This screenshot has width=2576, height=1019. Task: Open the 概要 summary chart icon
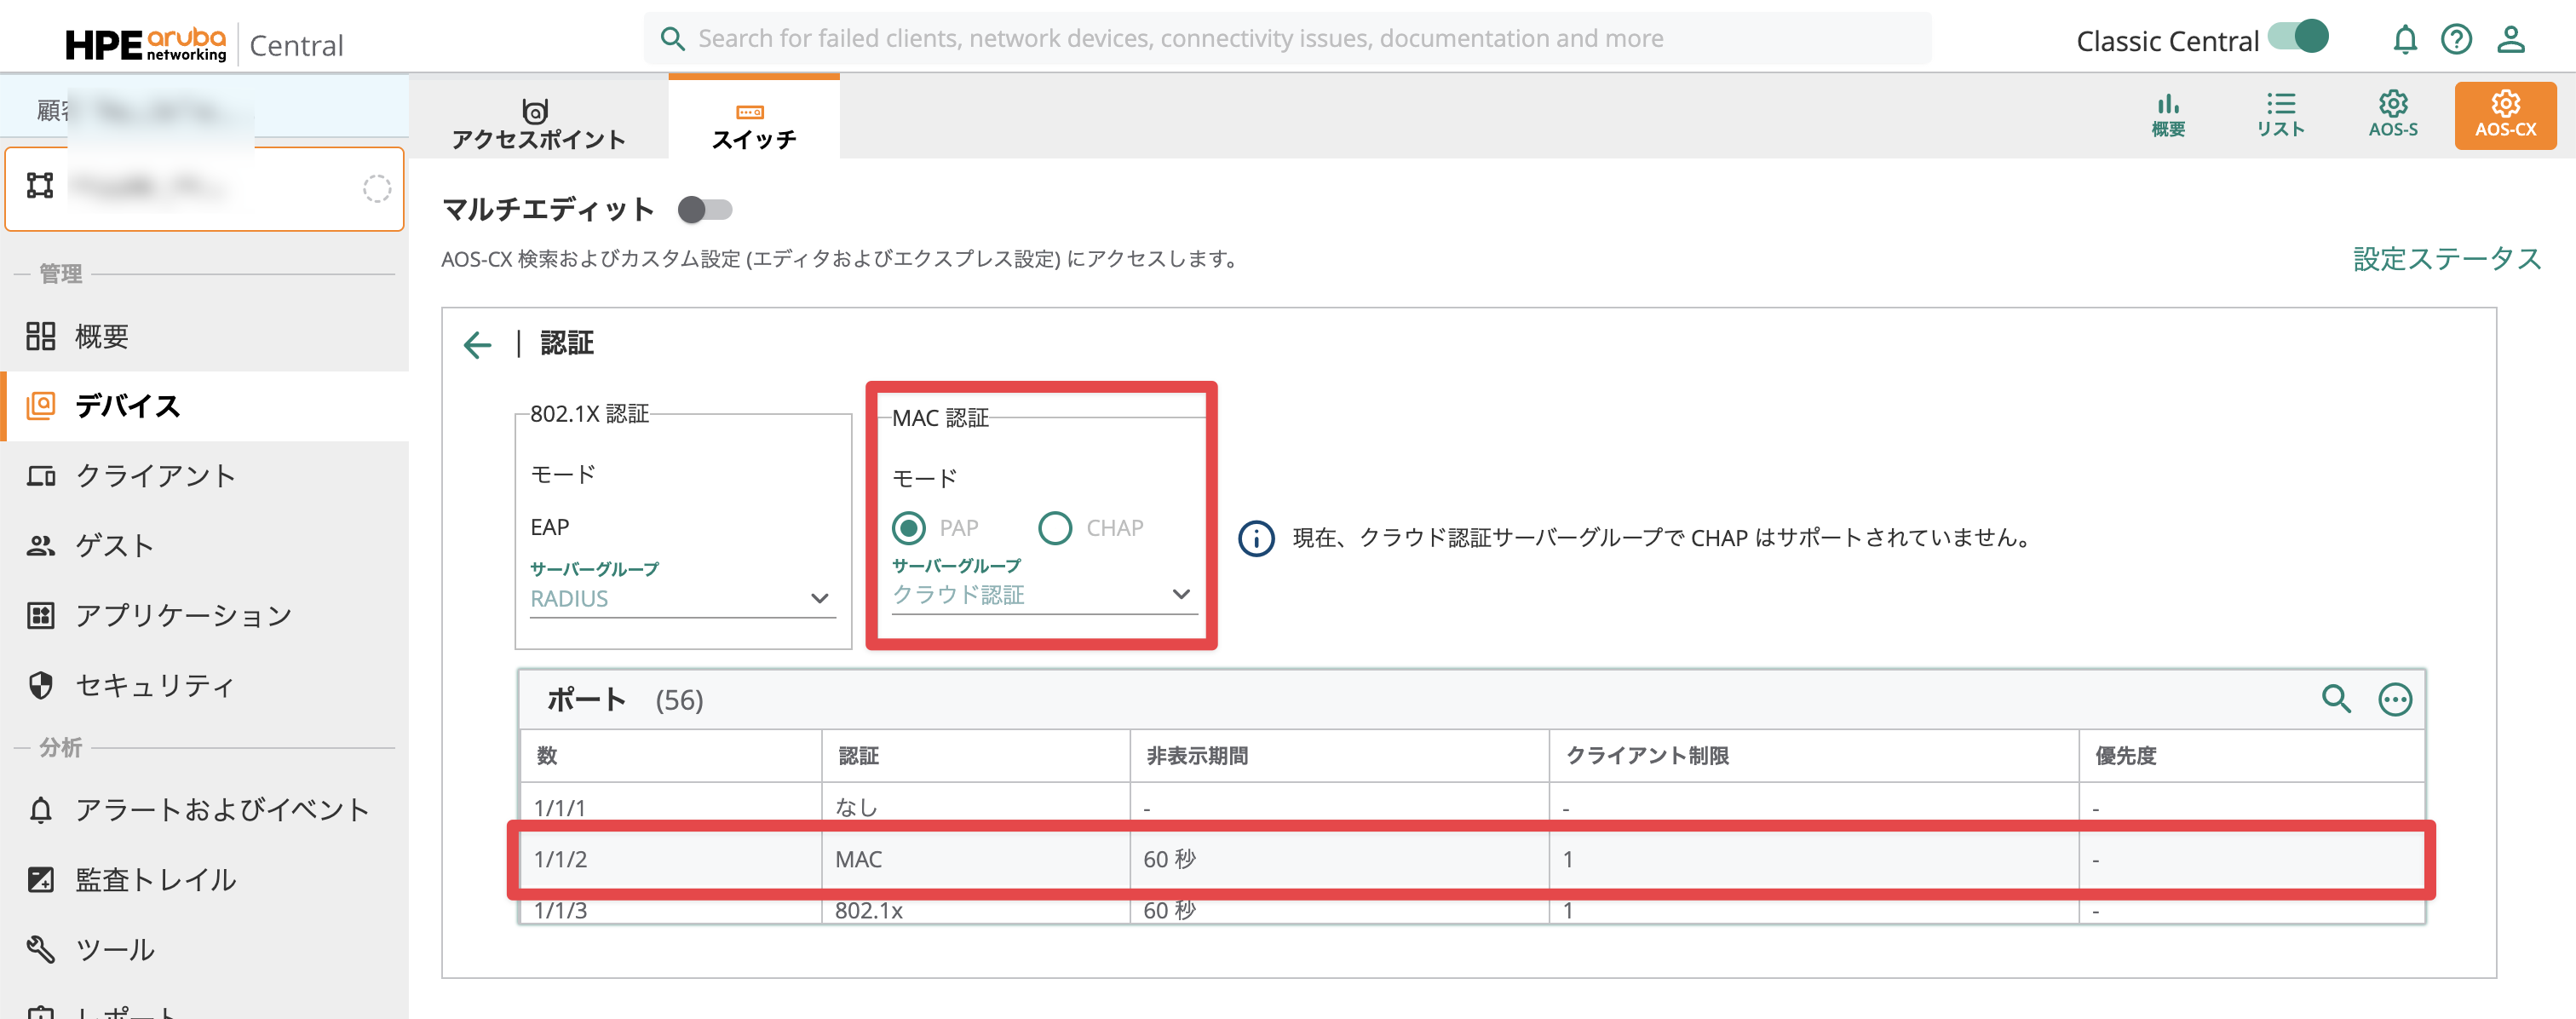(2168, 114)
